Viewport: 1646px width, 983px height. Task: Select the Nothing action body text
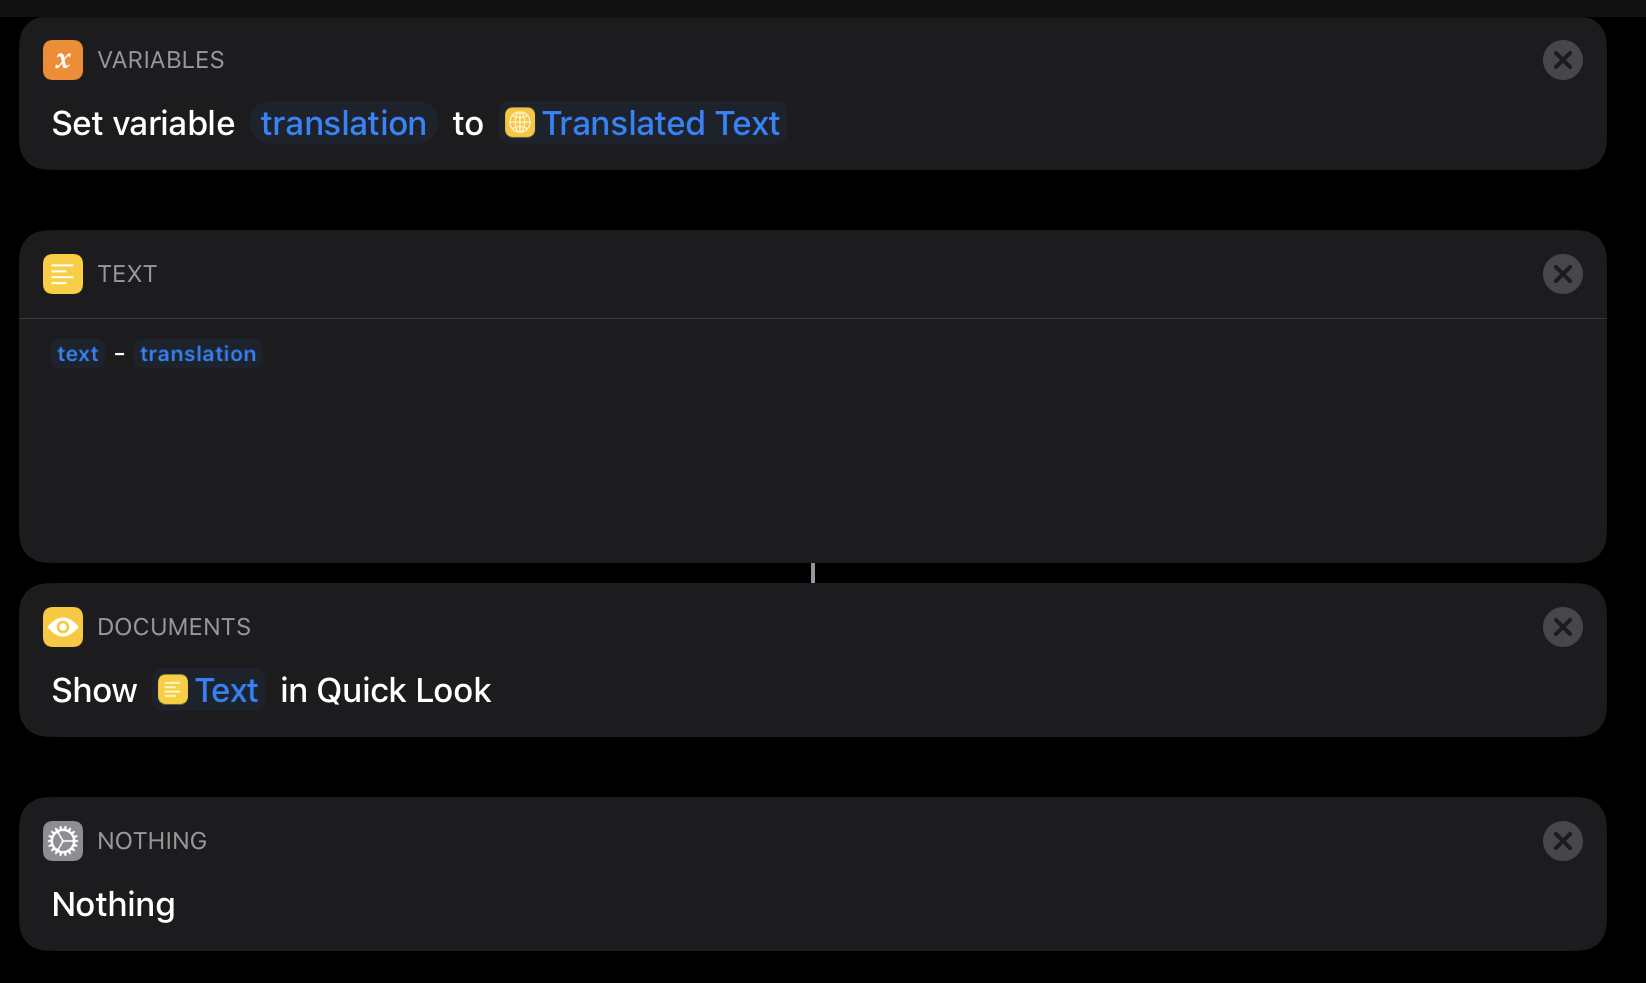coord(114,904)
